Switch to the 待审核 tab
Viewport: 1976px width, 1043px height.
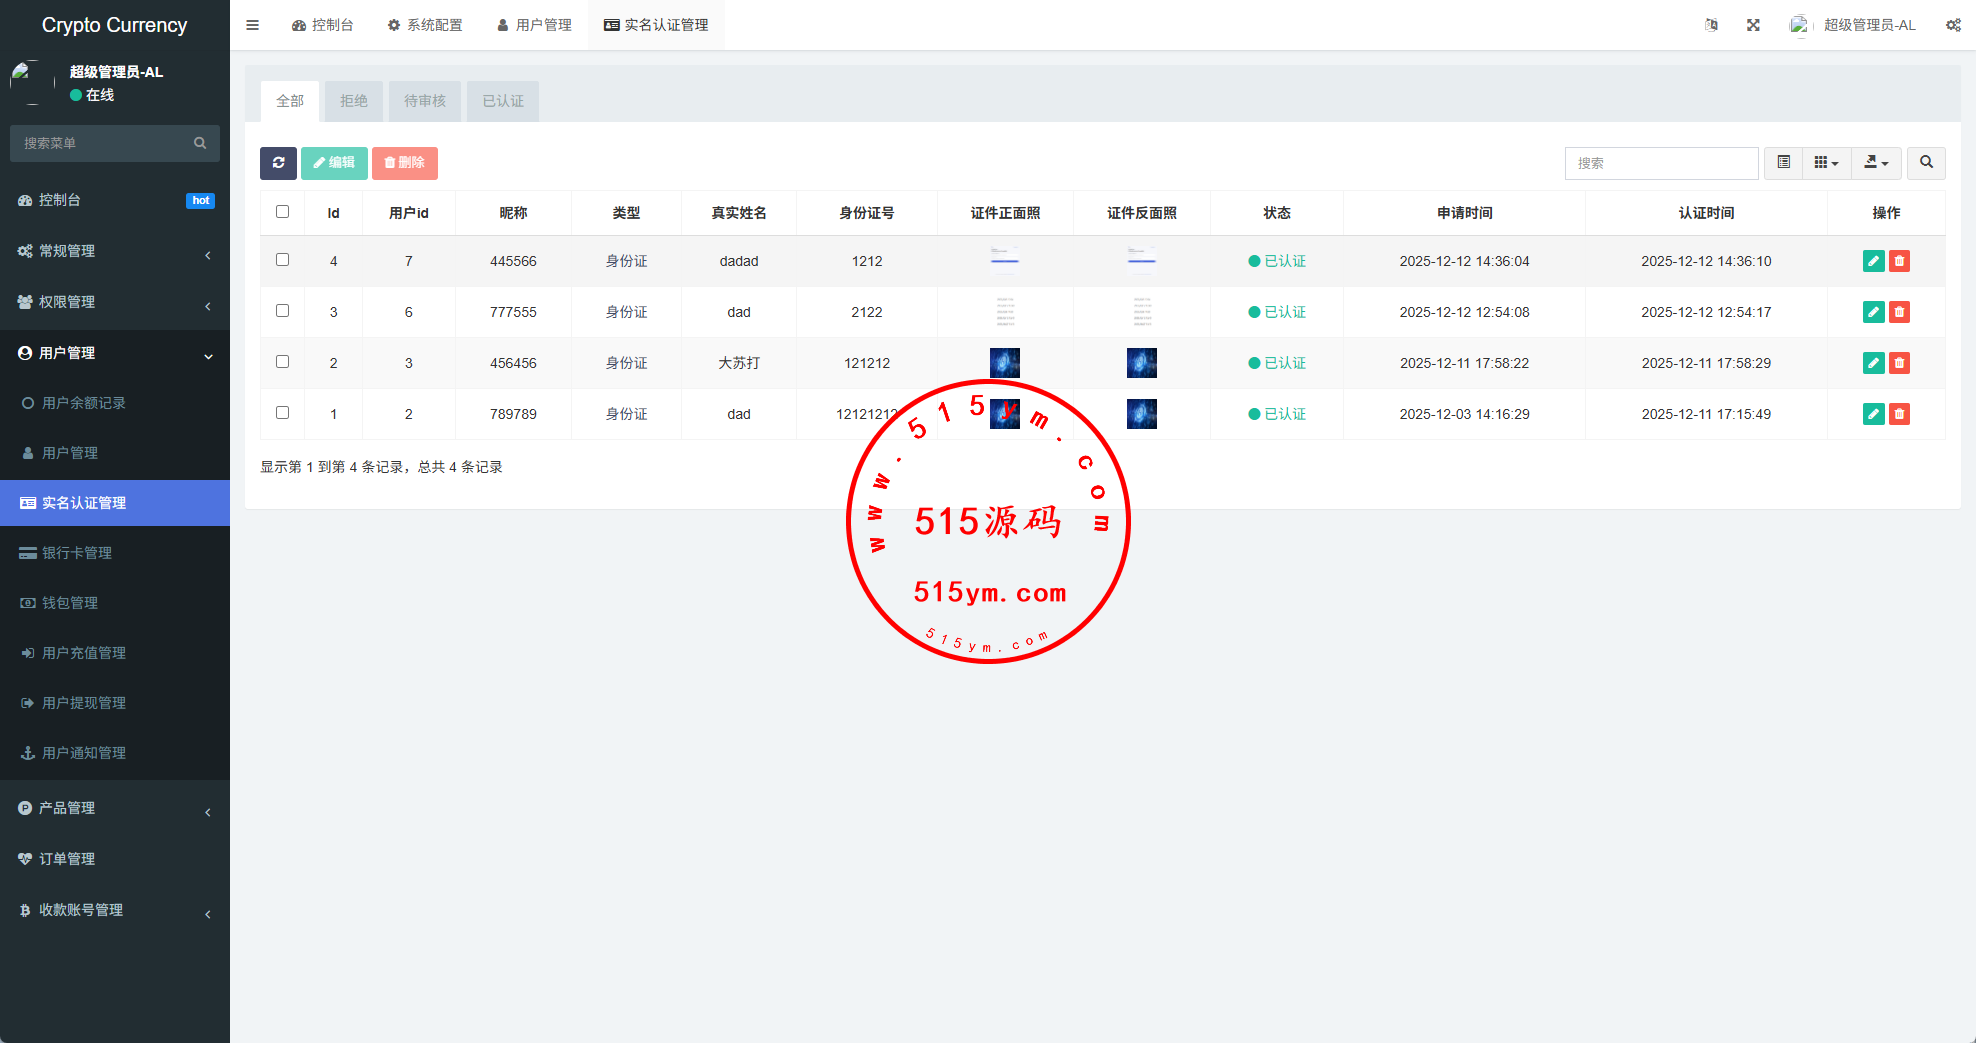[424, 101]
